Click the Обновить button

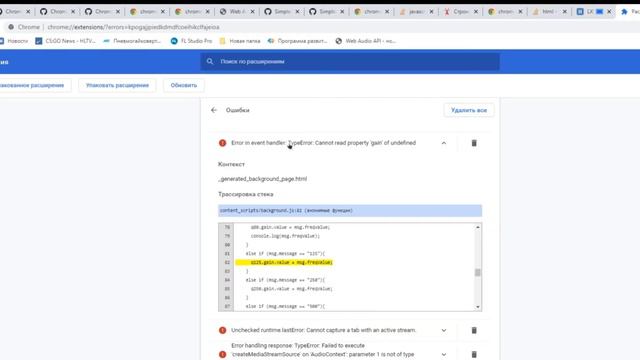[184, 85]
